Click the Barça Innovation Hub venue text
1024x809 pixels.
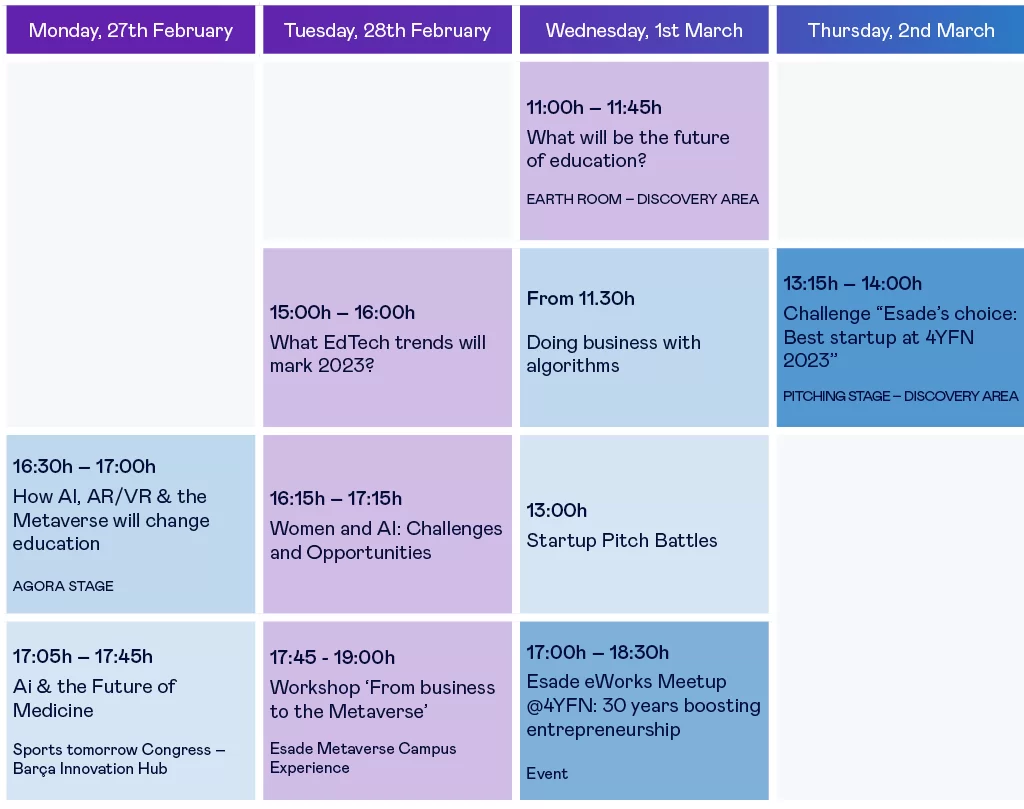point(90,769)
